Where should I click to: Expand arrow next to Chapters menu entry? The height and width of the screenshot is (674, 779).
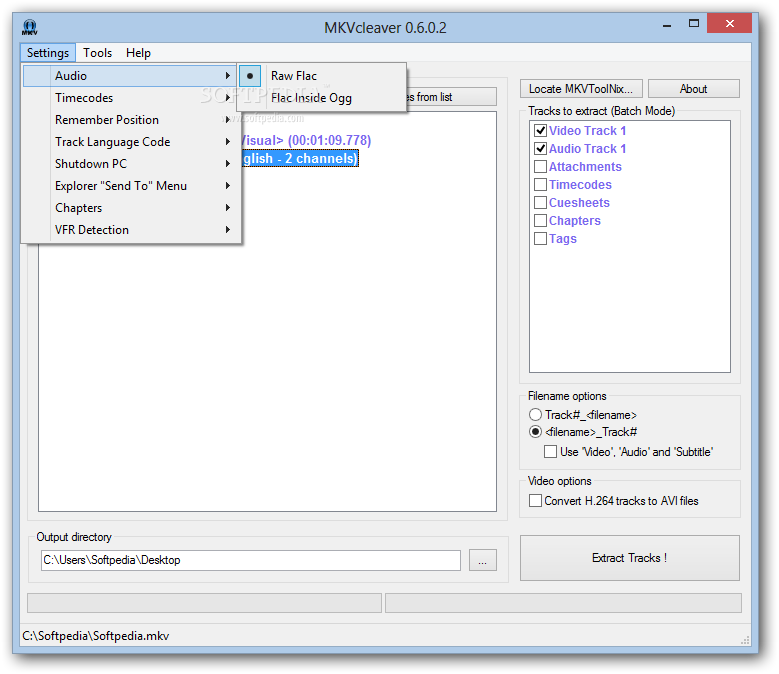(x=228, y=208)
